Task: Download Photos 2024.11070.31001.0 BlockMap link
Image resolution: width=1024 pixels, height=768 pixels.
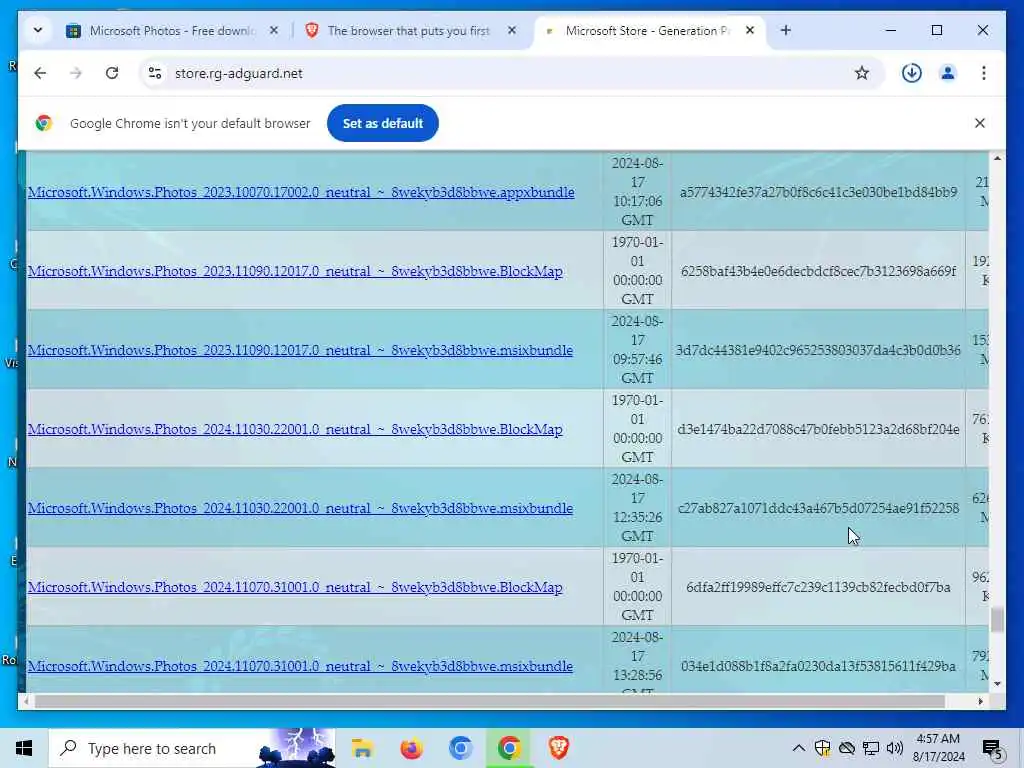Action: 295,587
